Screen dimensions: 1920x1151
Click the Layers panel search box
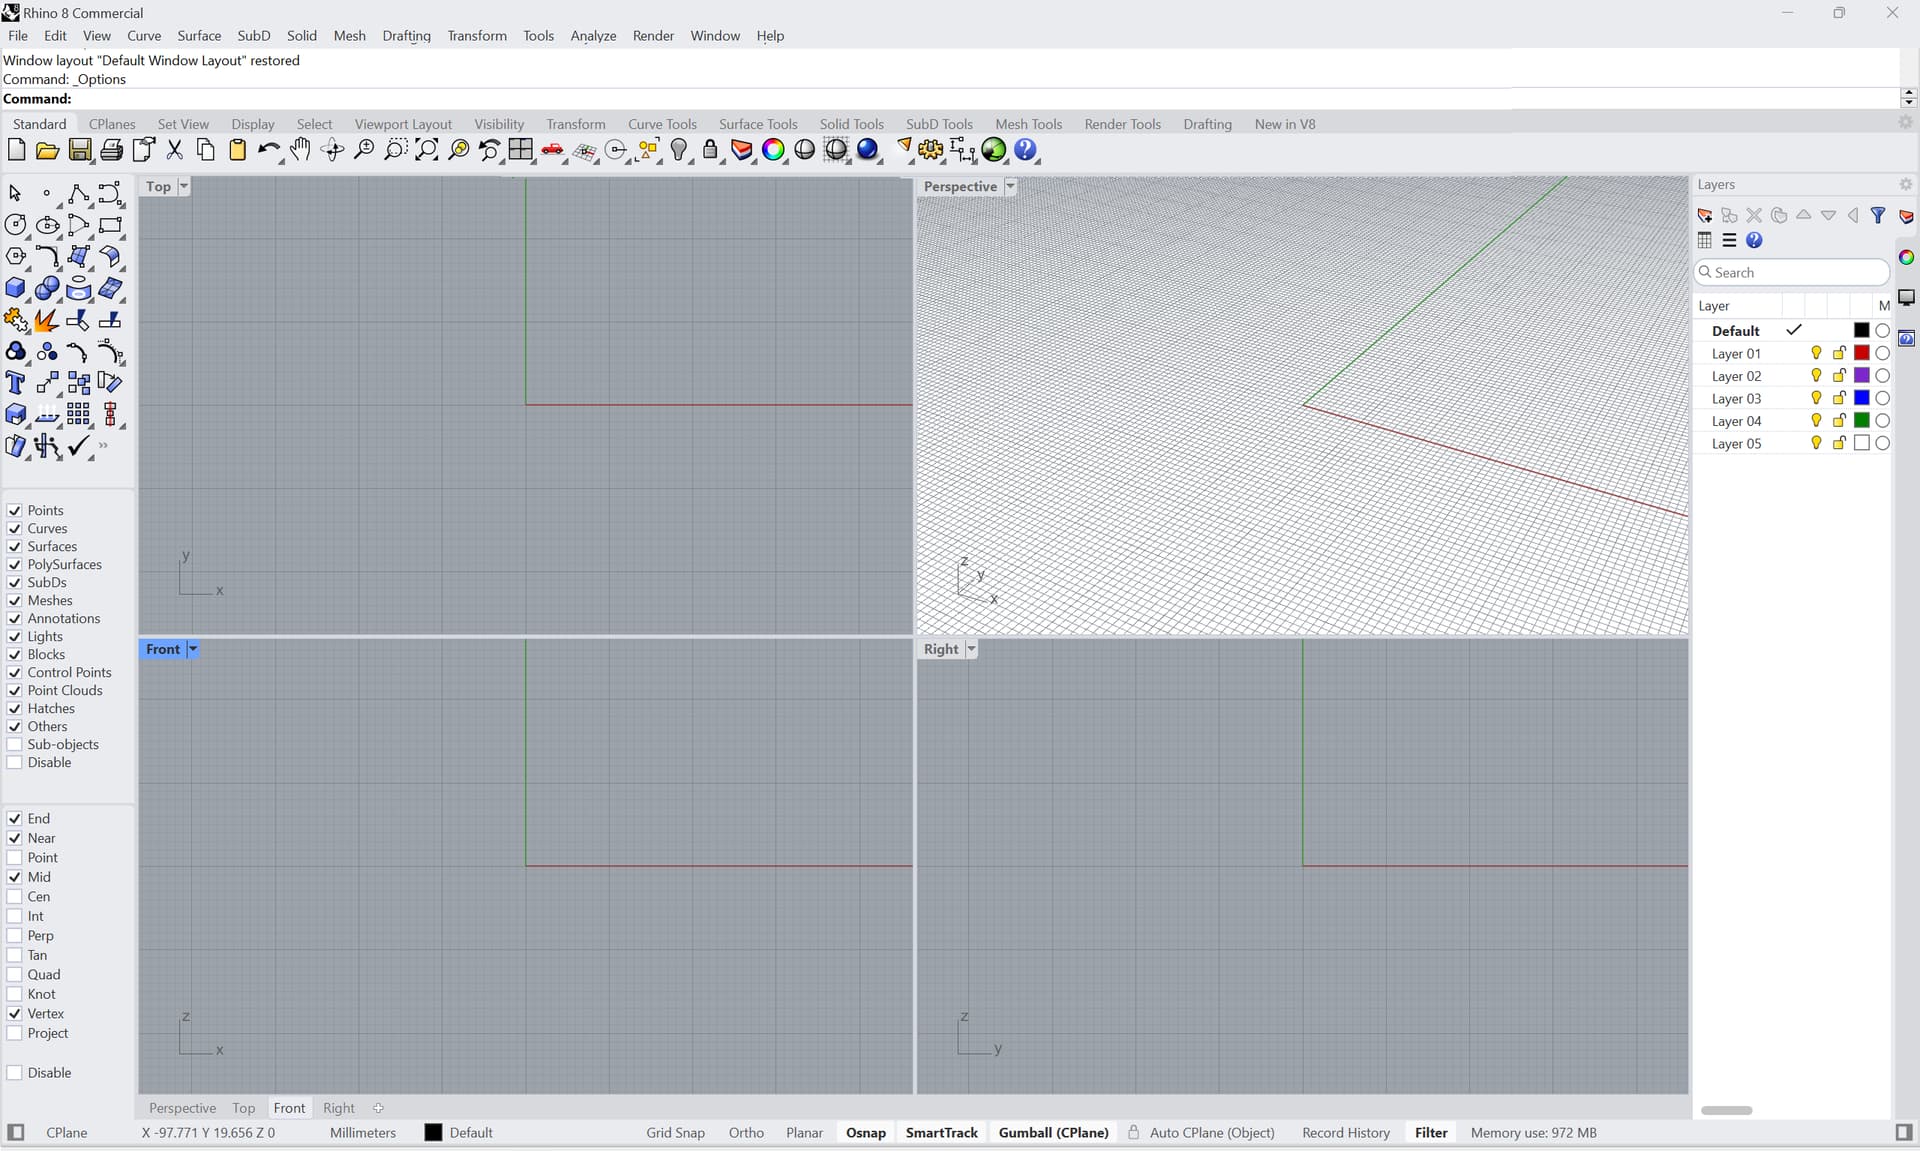1790,272
